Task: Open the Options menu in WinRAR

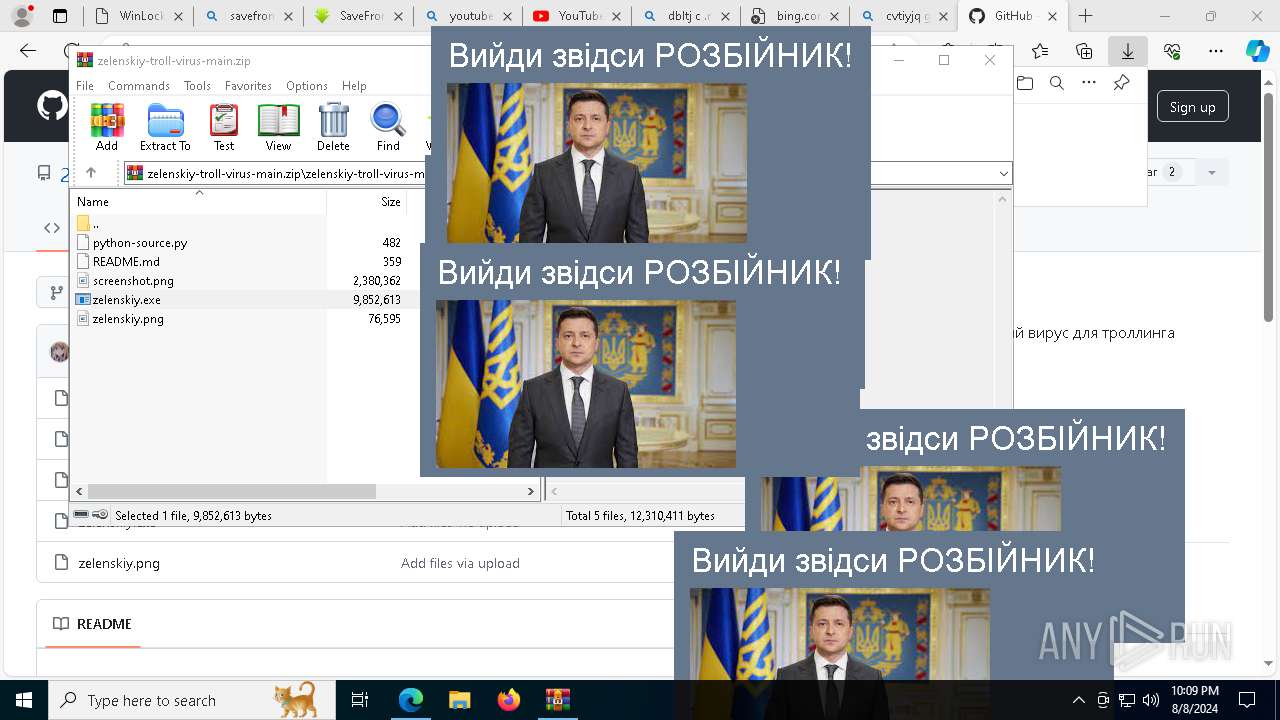Action: [x=307, y=86]
